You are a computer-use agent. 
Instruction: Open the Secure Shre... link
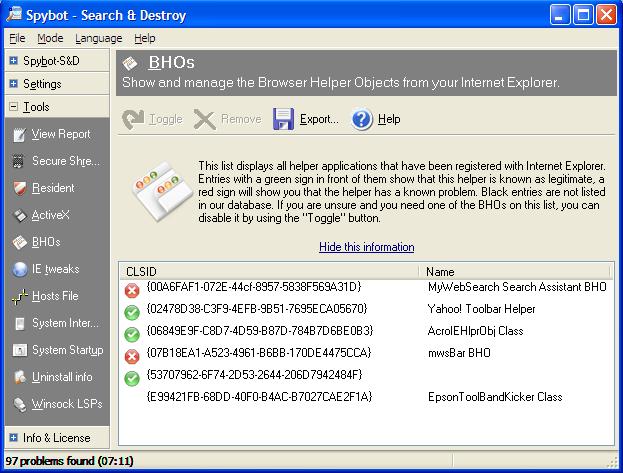(66, 161)
